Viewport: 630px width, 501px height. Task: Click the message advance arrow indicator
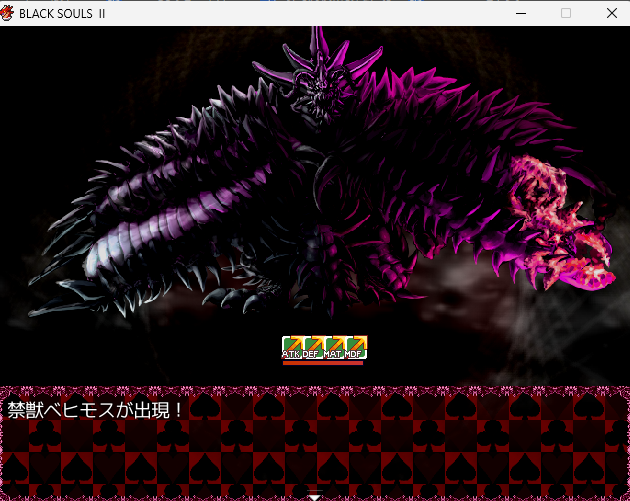click(315, 497)
